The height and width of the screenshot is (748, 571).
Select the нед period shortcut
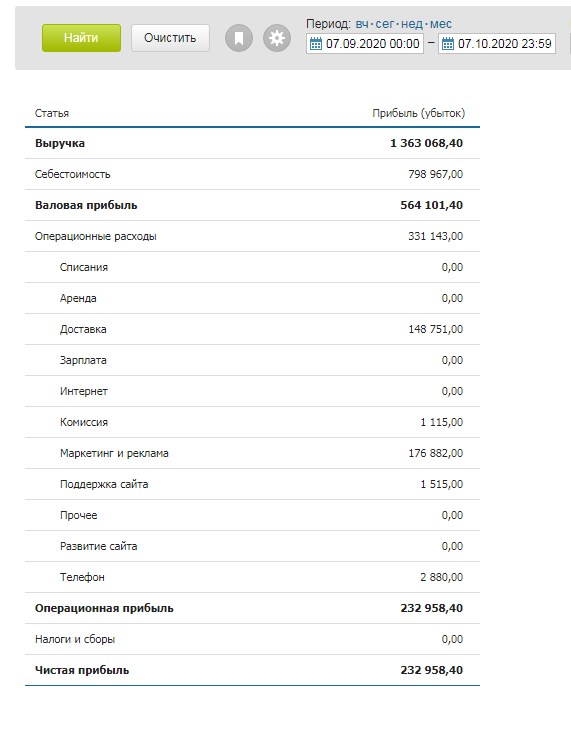(x=412, y=24)
